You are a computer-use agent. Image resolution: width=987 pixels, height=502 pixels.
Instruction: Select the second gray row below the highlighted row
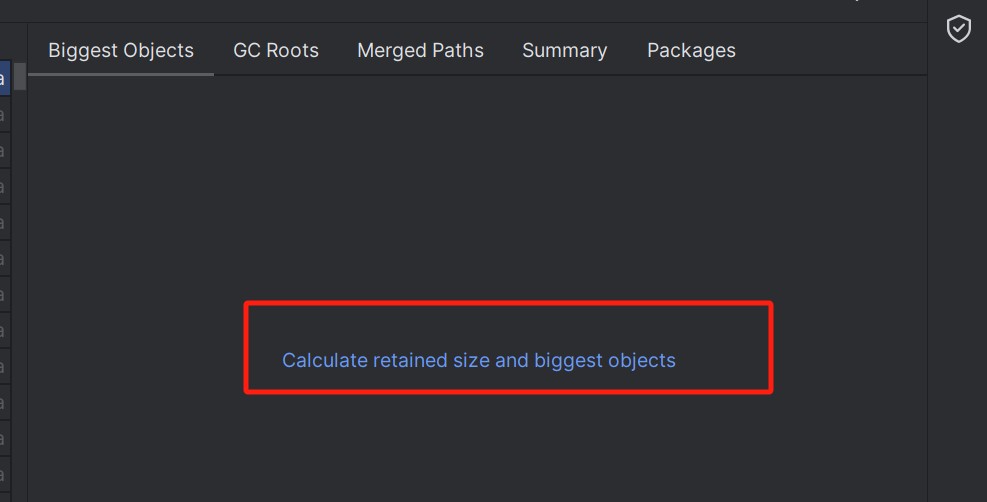click(4, 150)
